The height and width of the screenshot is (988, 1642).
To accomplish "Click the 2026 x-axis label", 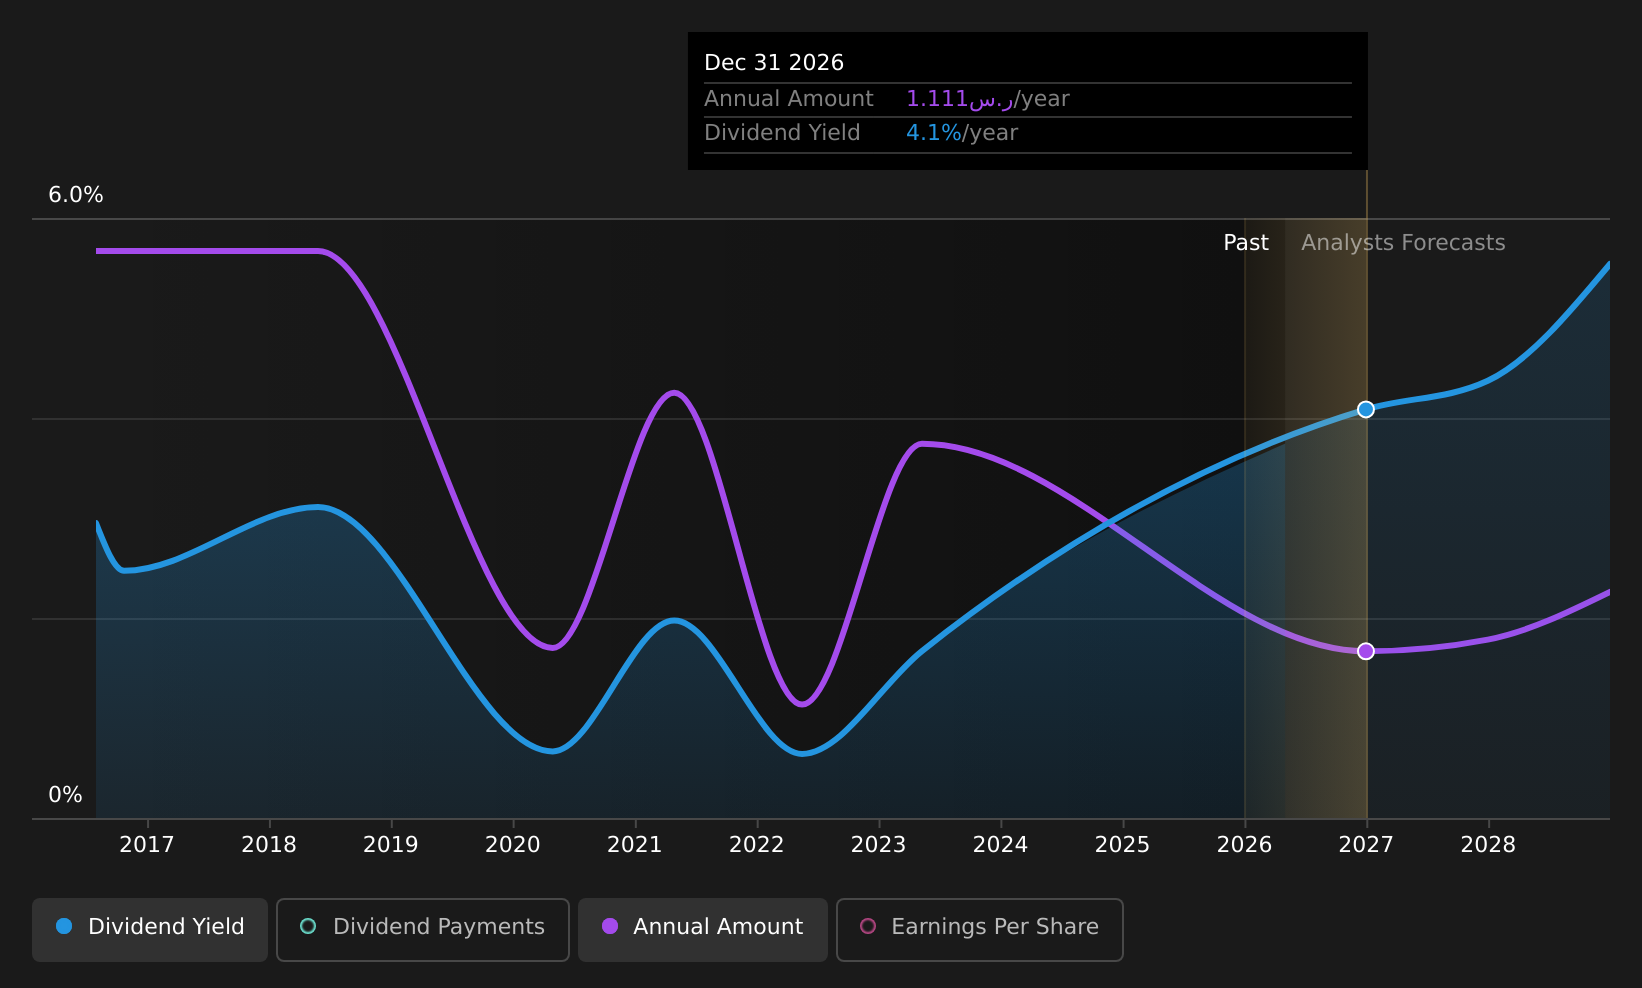I will click(1245, 845).
